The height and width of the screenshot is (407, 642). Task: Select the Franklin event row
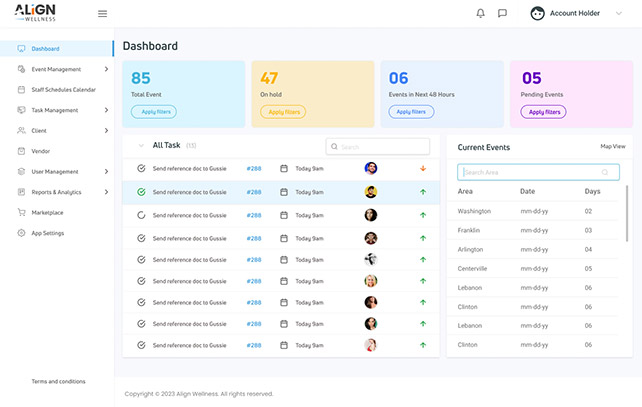pos(532,231)
